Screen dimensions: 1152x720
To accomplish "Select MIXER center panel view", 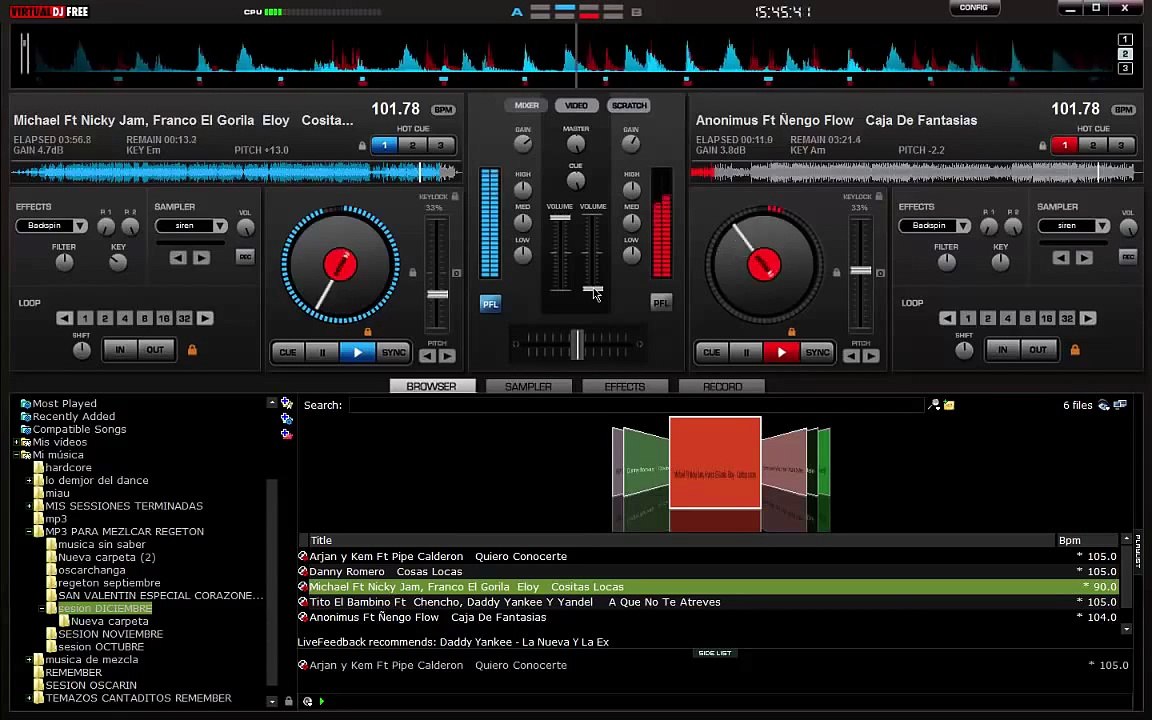I will 526,106.
